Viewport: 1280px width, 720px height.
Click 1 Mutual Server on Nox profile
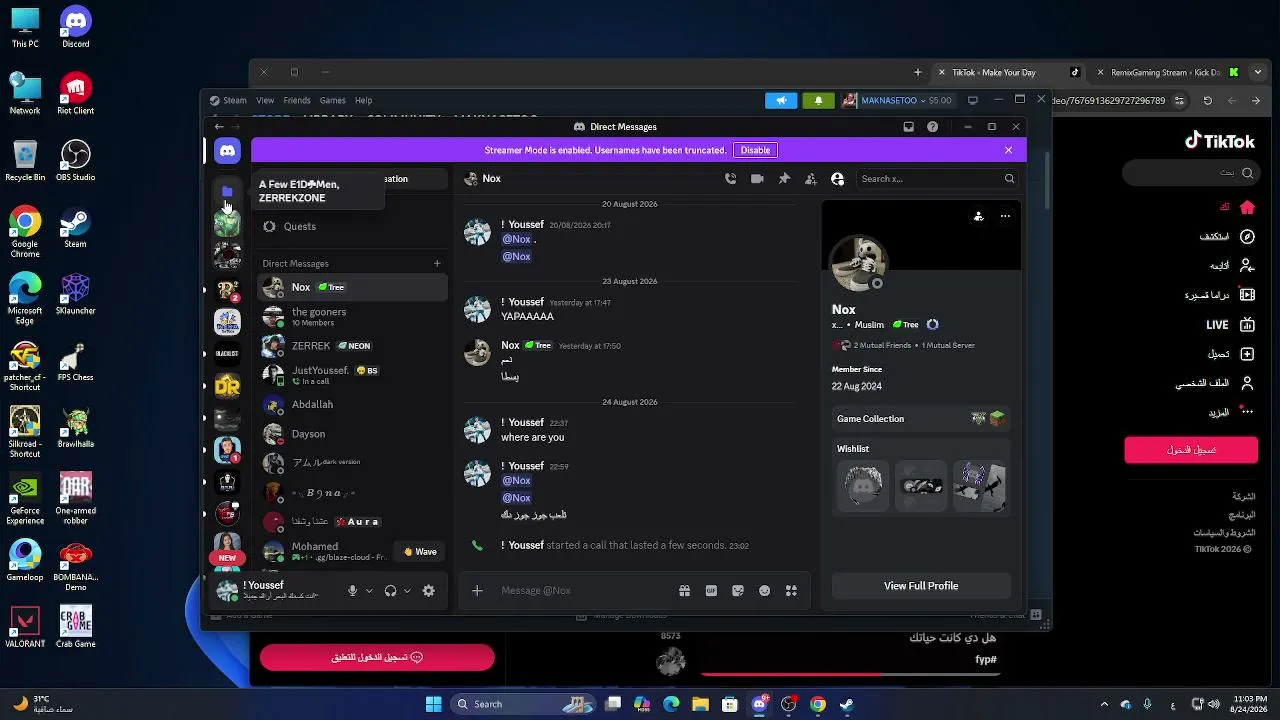click(x=948, y=346)
